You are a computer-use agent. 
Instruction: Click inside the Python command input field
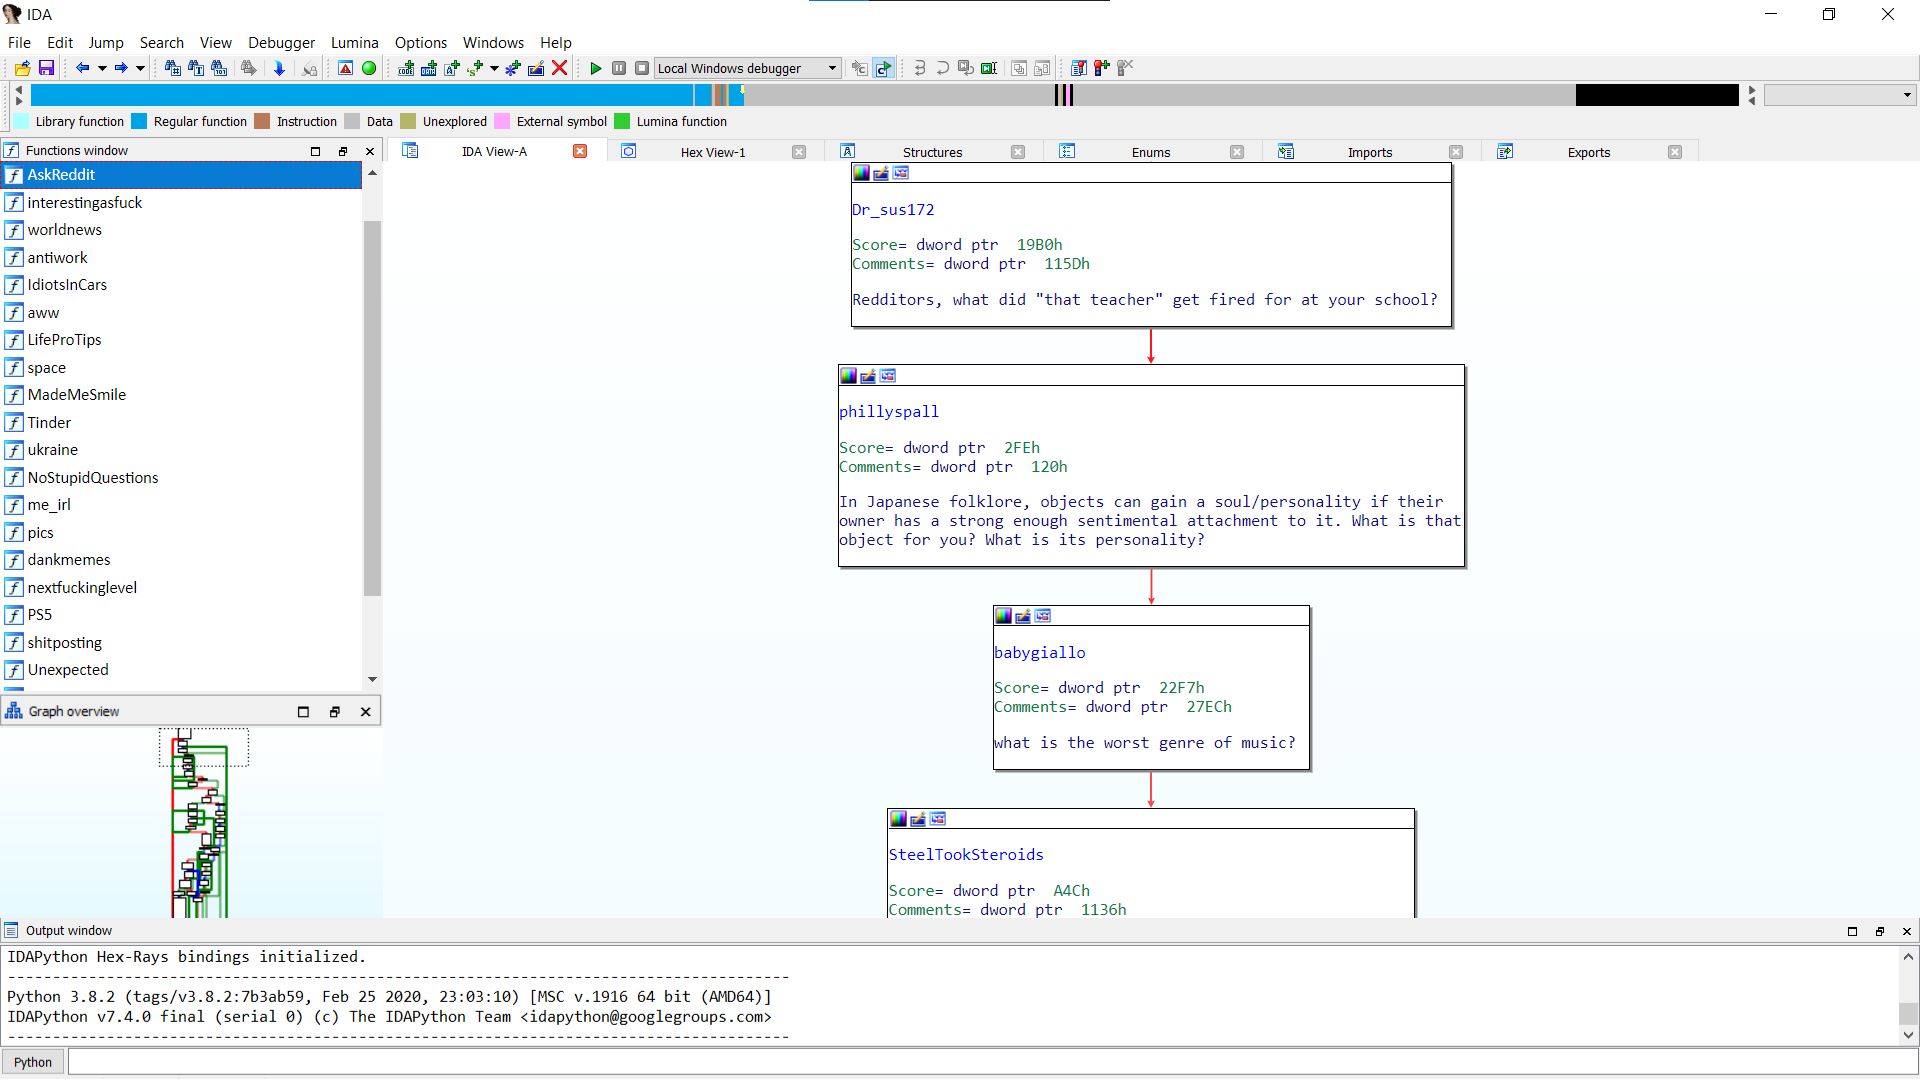point(992,1062)
